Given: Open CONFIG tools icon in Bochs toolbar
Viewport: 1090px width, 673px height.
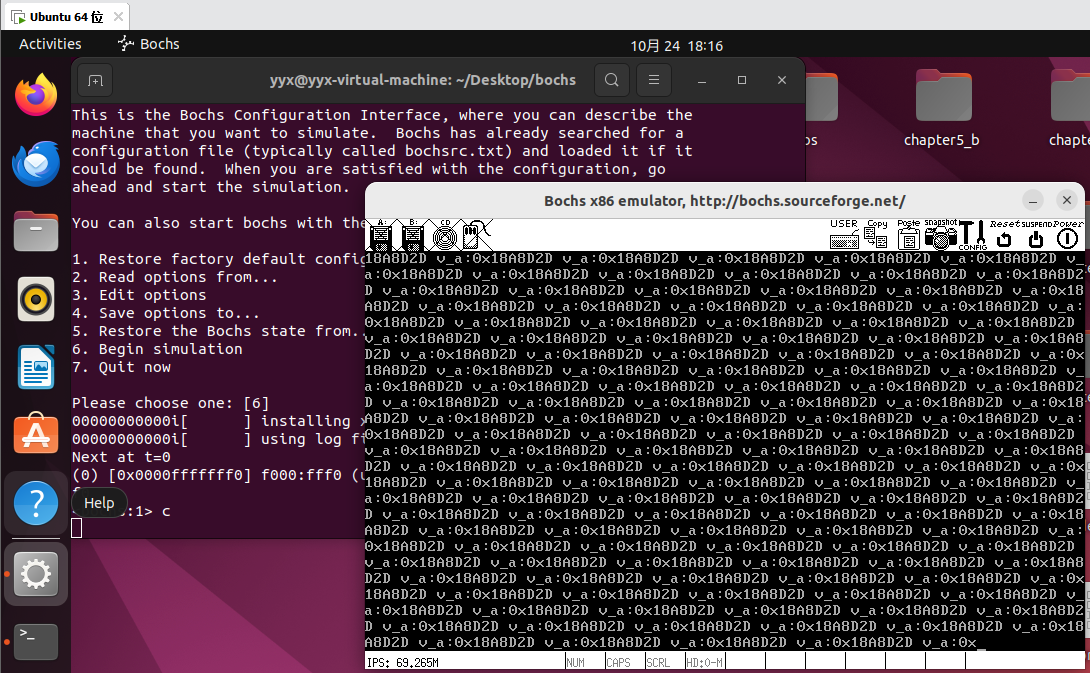Looking at the screenshot, I should tap(973, 235).
